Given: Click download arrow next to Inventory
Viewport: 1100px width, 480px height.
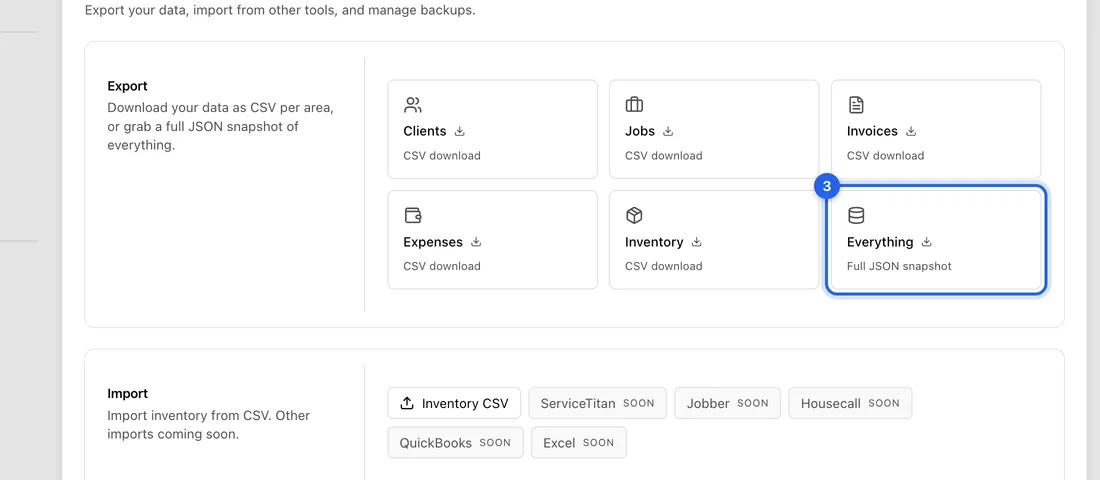Looking at the screenshot, I should (x=697, y=242).
